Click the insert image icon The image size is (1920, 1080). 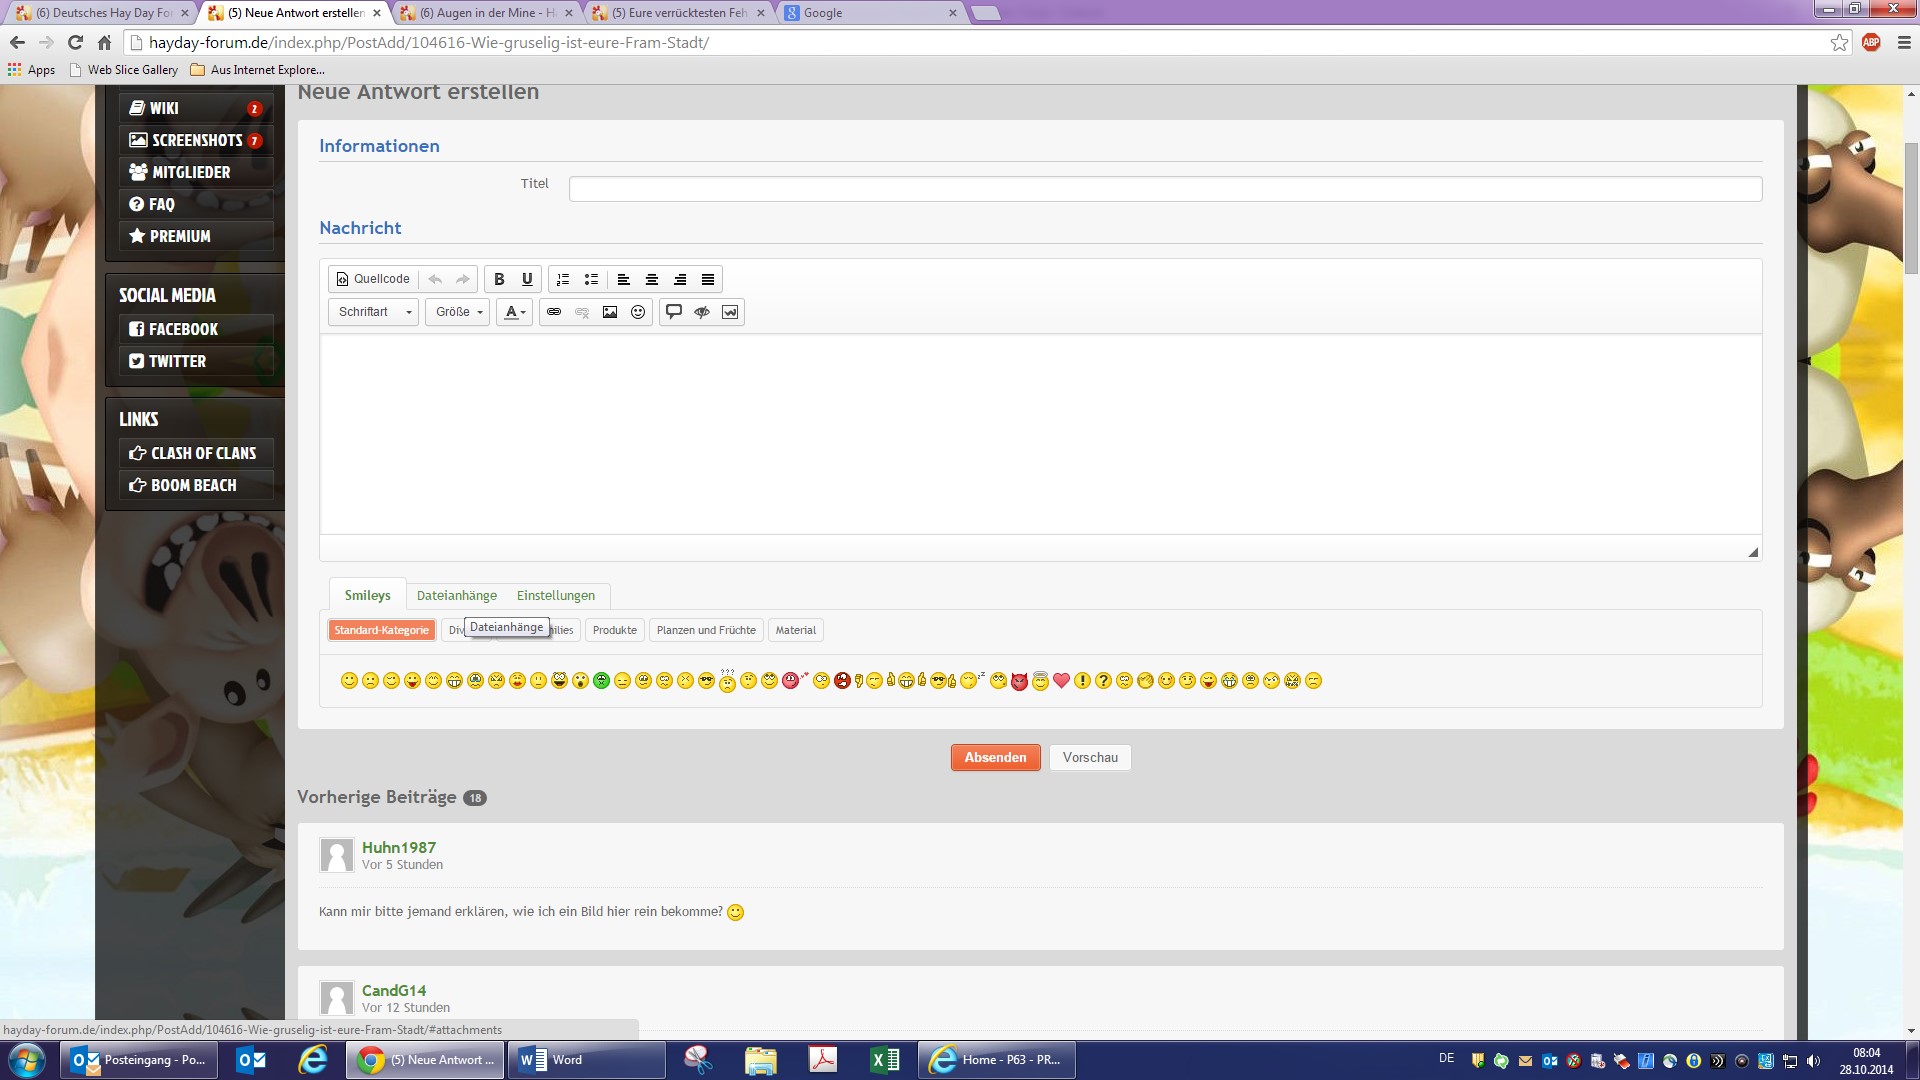pyautogui.click(x=610, y=312)
